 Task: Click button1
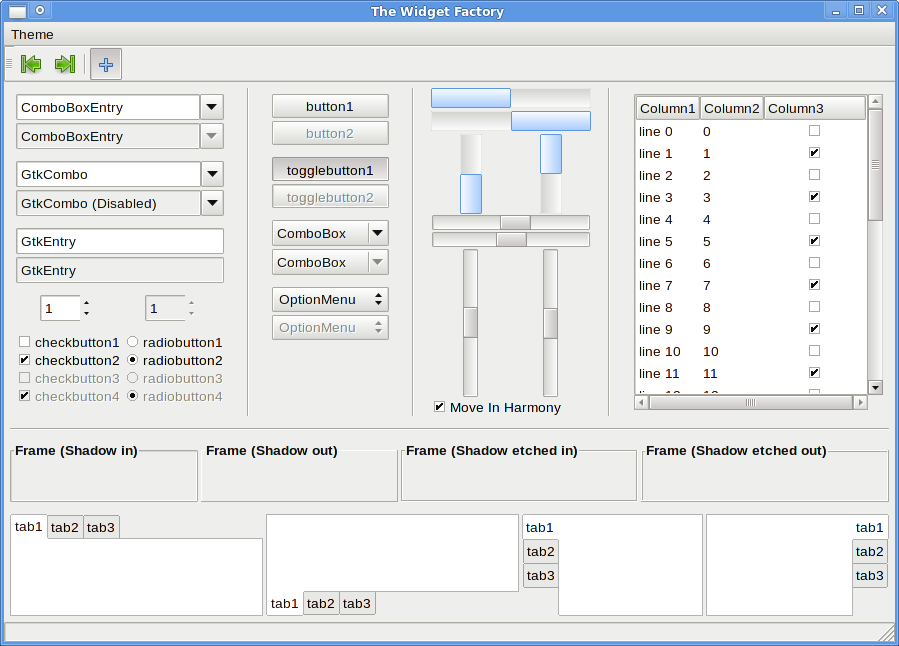(x=330, y=106)
